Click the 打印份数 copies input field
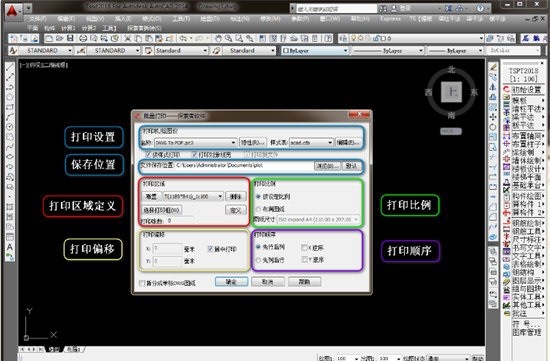Viewport: 550px width, 361px height. pyautogui.click(x=180, y=221)
